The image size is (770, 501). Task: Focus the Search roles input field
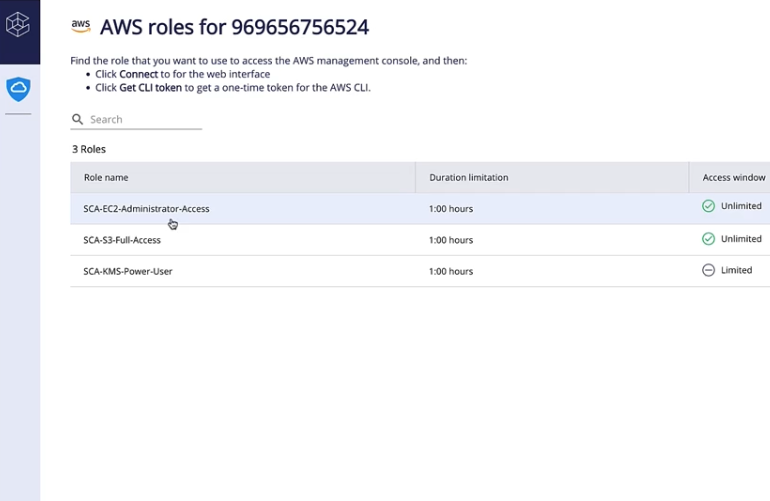pos(145,119)
